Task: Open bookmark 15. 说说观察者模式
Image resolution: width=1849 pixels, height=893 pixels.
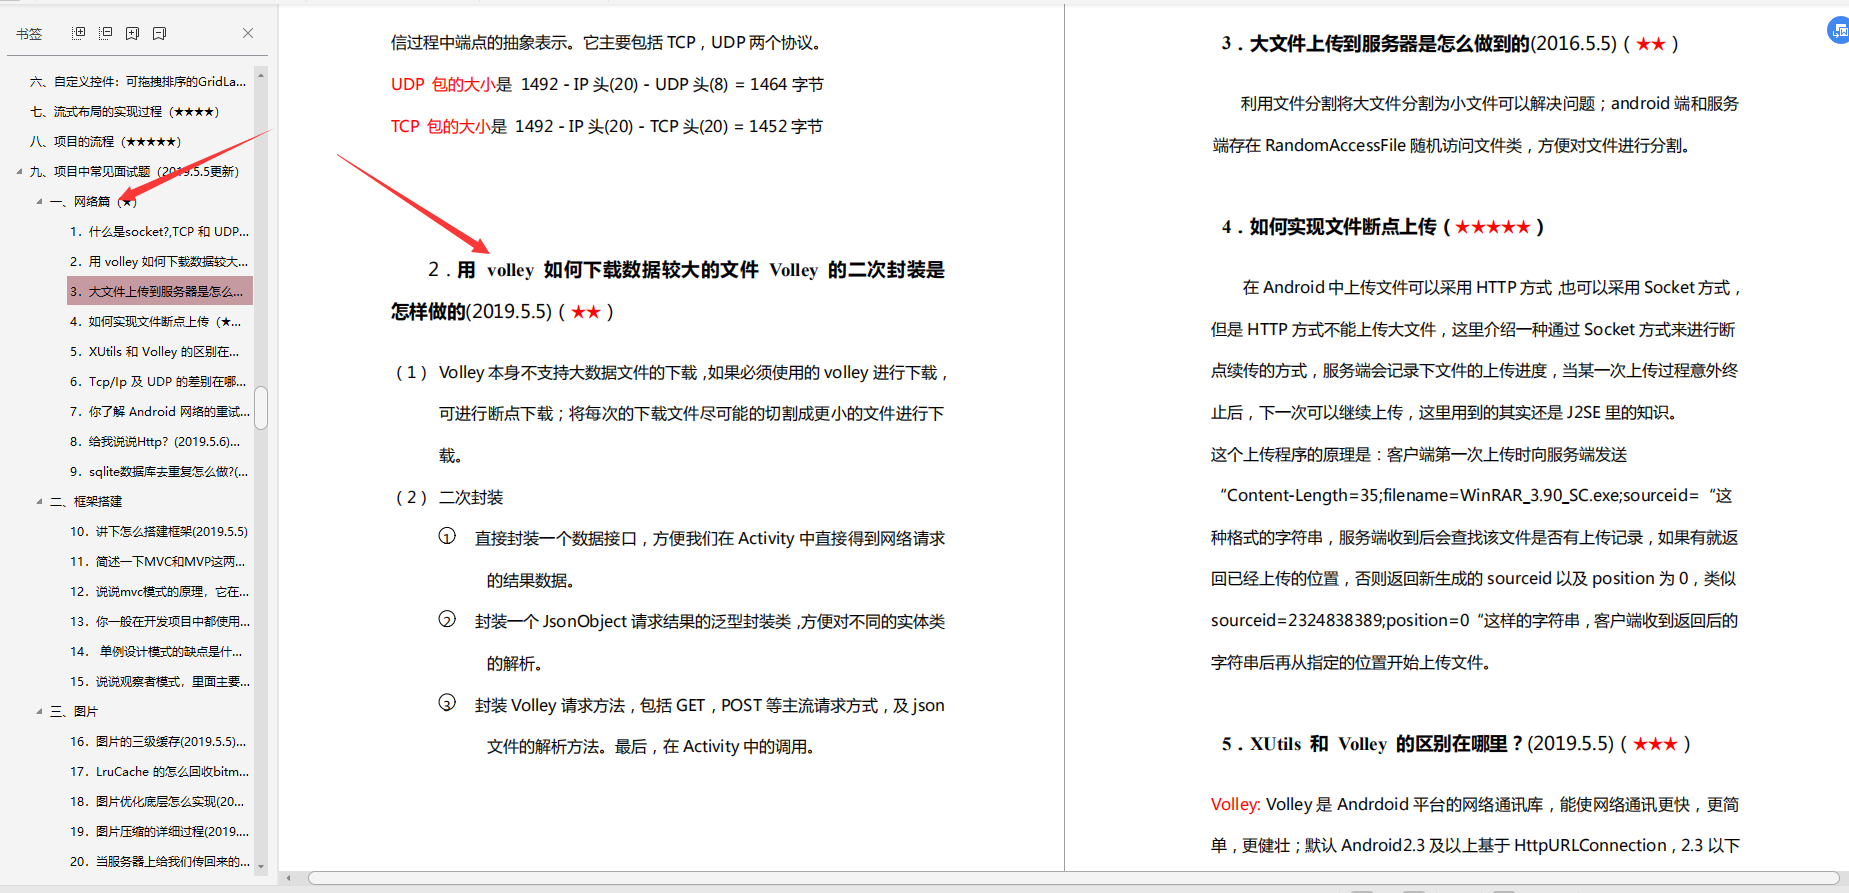Action: click(x=160, y=681)
